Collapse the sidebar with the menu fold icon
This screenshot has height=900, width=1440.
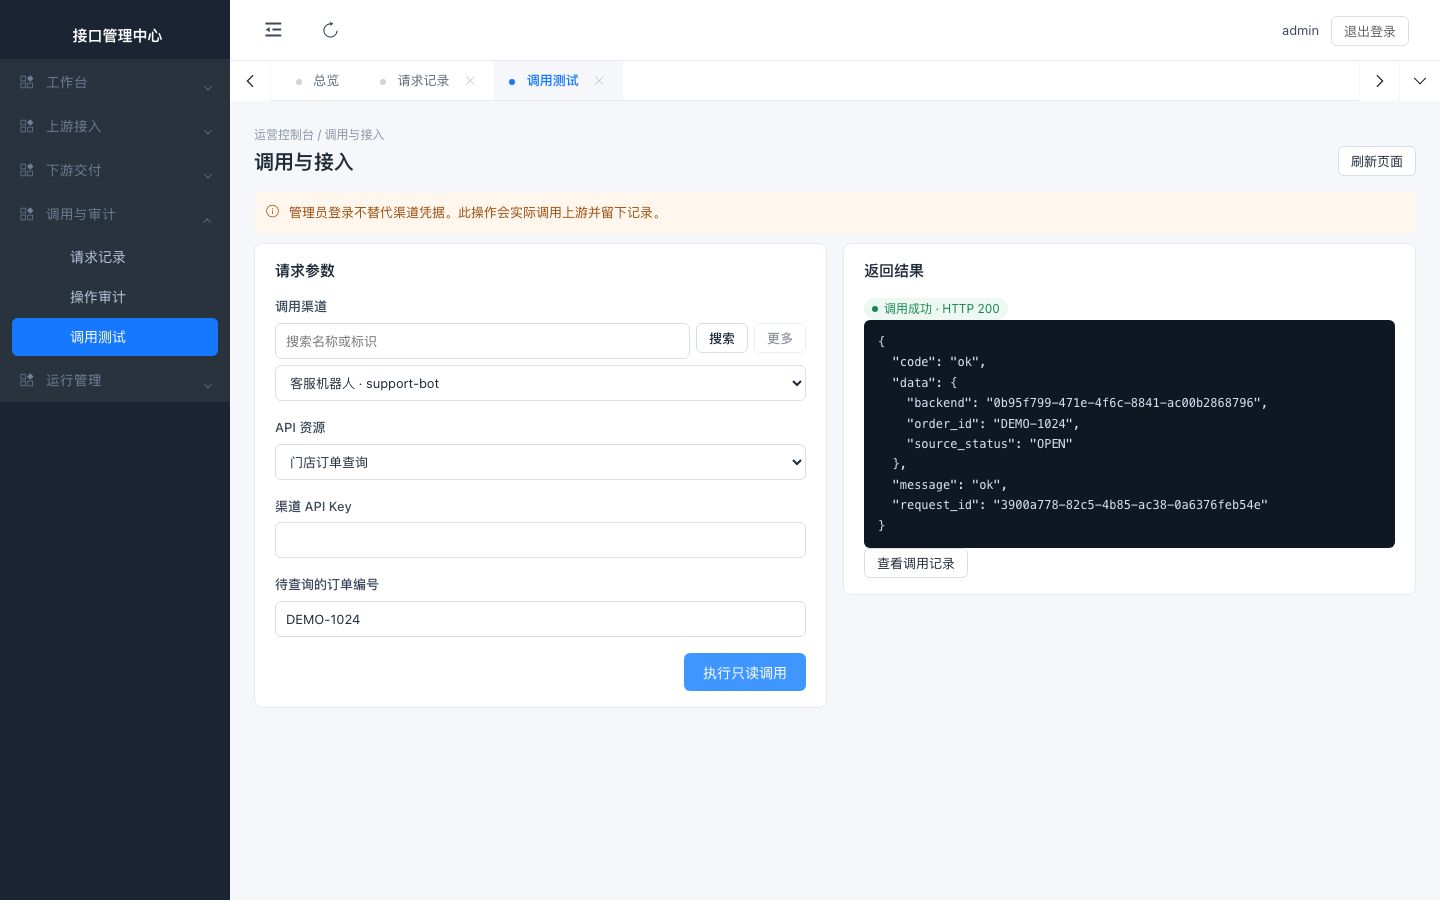pyautogui.click(x=273, y=30)
